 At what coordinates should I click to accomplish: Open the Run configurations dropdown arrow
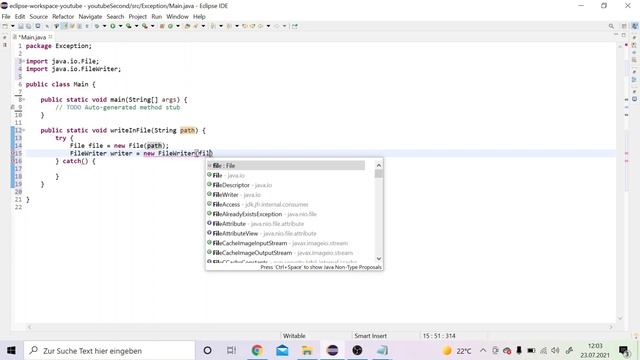[120, 26]
